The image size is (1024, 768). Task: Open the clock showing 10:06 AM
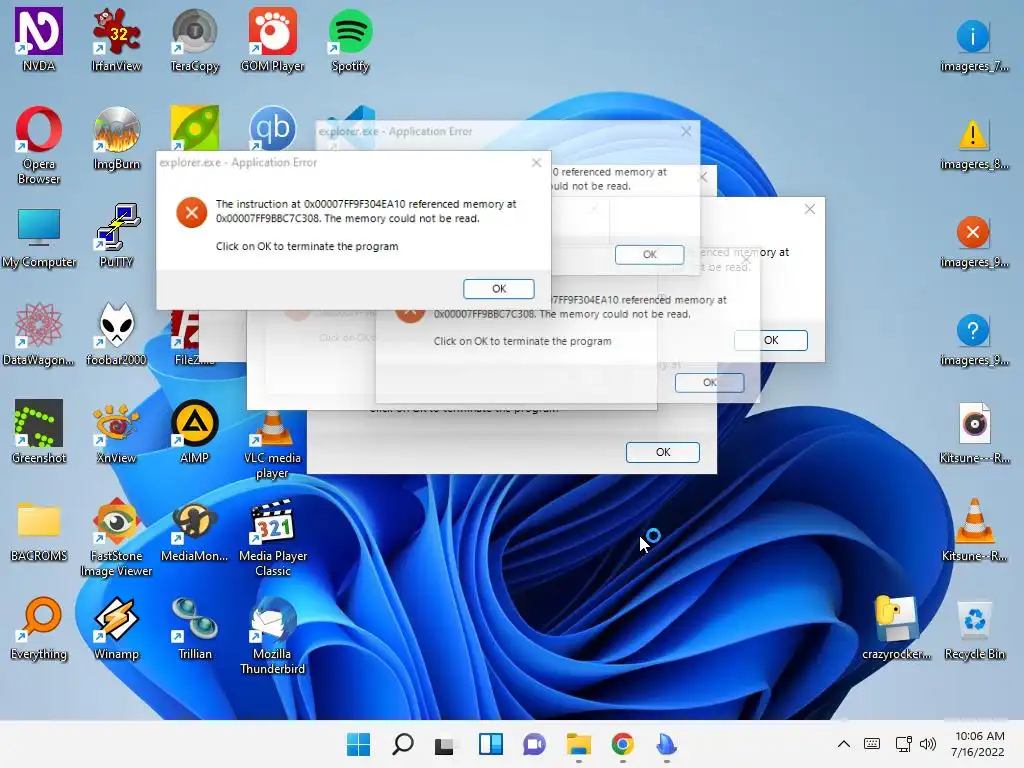point(978,744)
